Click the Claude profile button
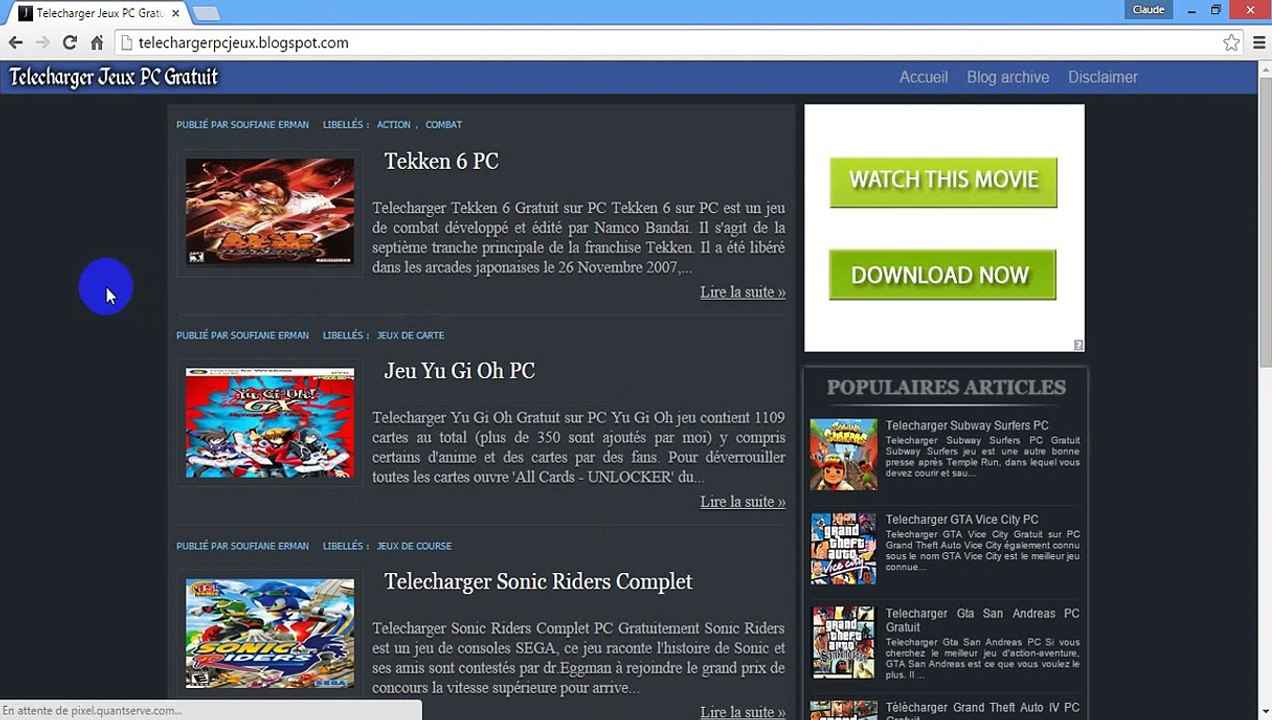 1148,10
